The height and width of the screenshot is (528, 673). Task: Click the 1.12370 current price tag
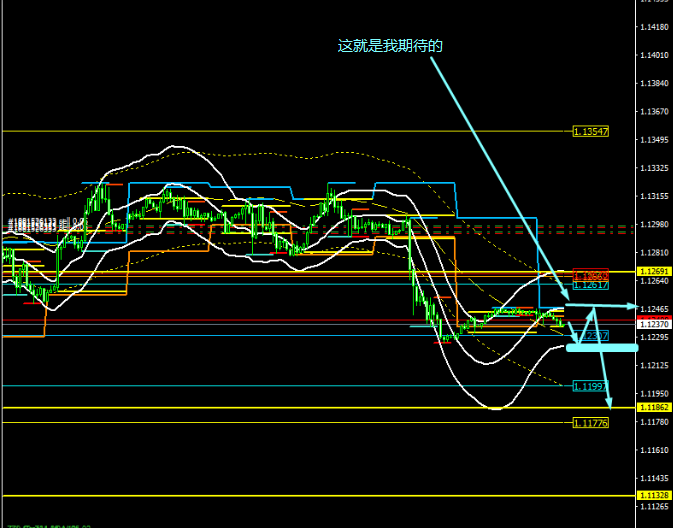point(654,324)
